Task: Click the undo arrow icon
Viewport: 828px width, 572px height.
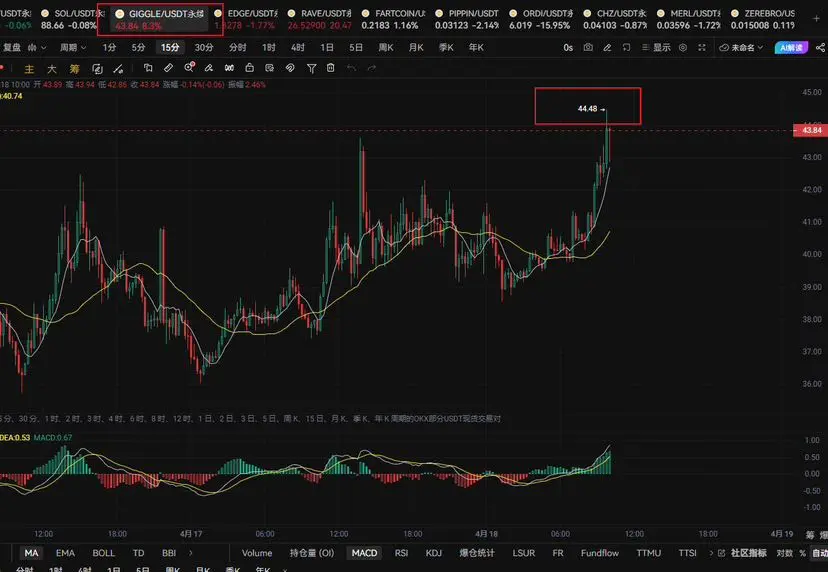Action: pyautogui.click(x=351, y=68)
